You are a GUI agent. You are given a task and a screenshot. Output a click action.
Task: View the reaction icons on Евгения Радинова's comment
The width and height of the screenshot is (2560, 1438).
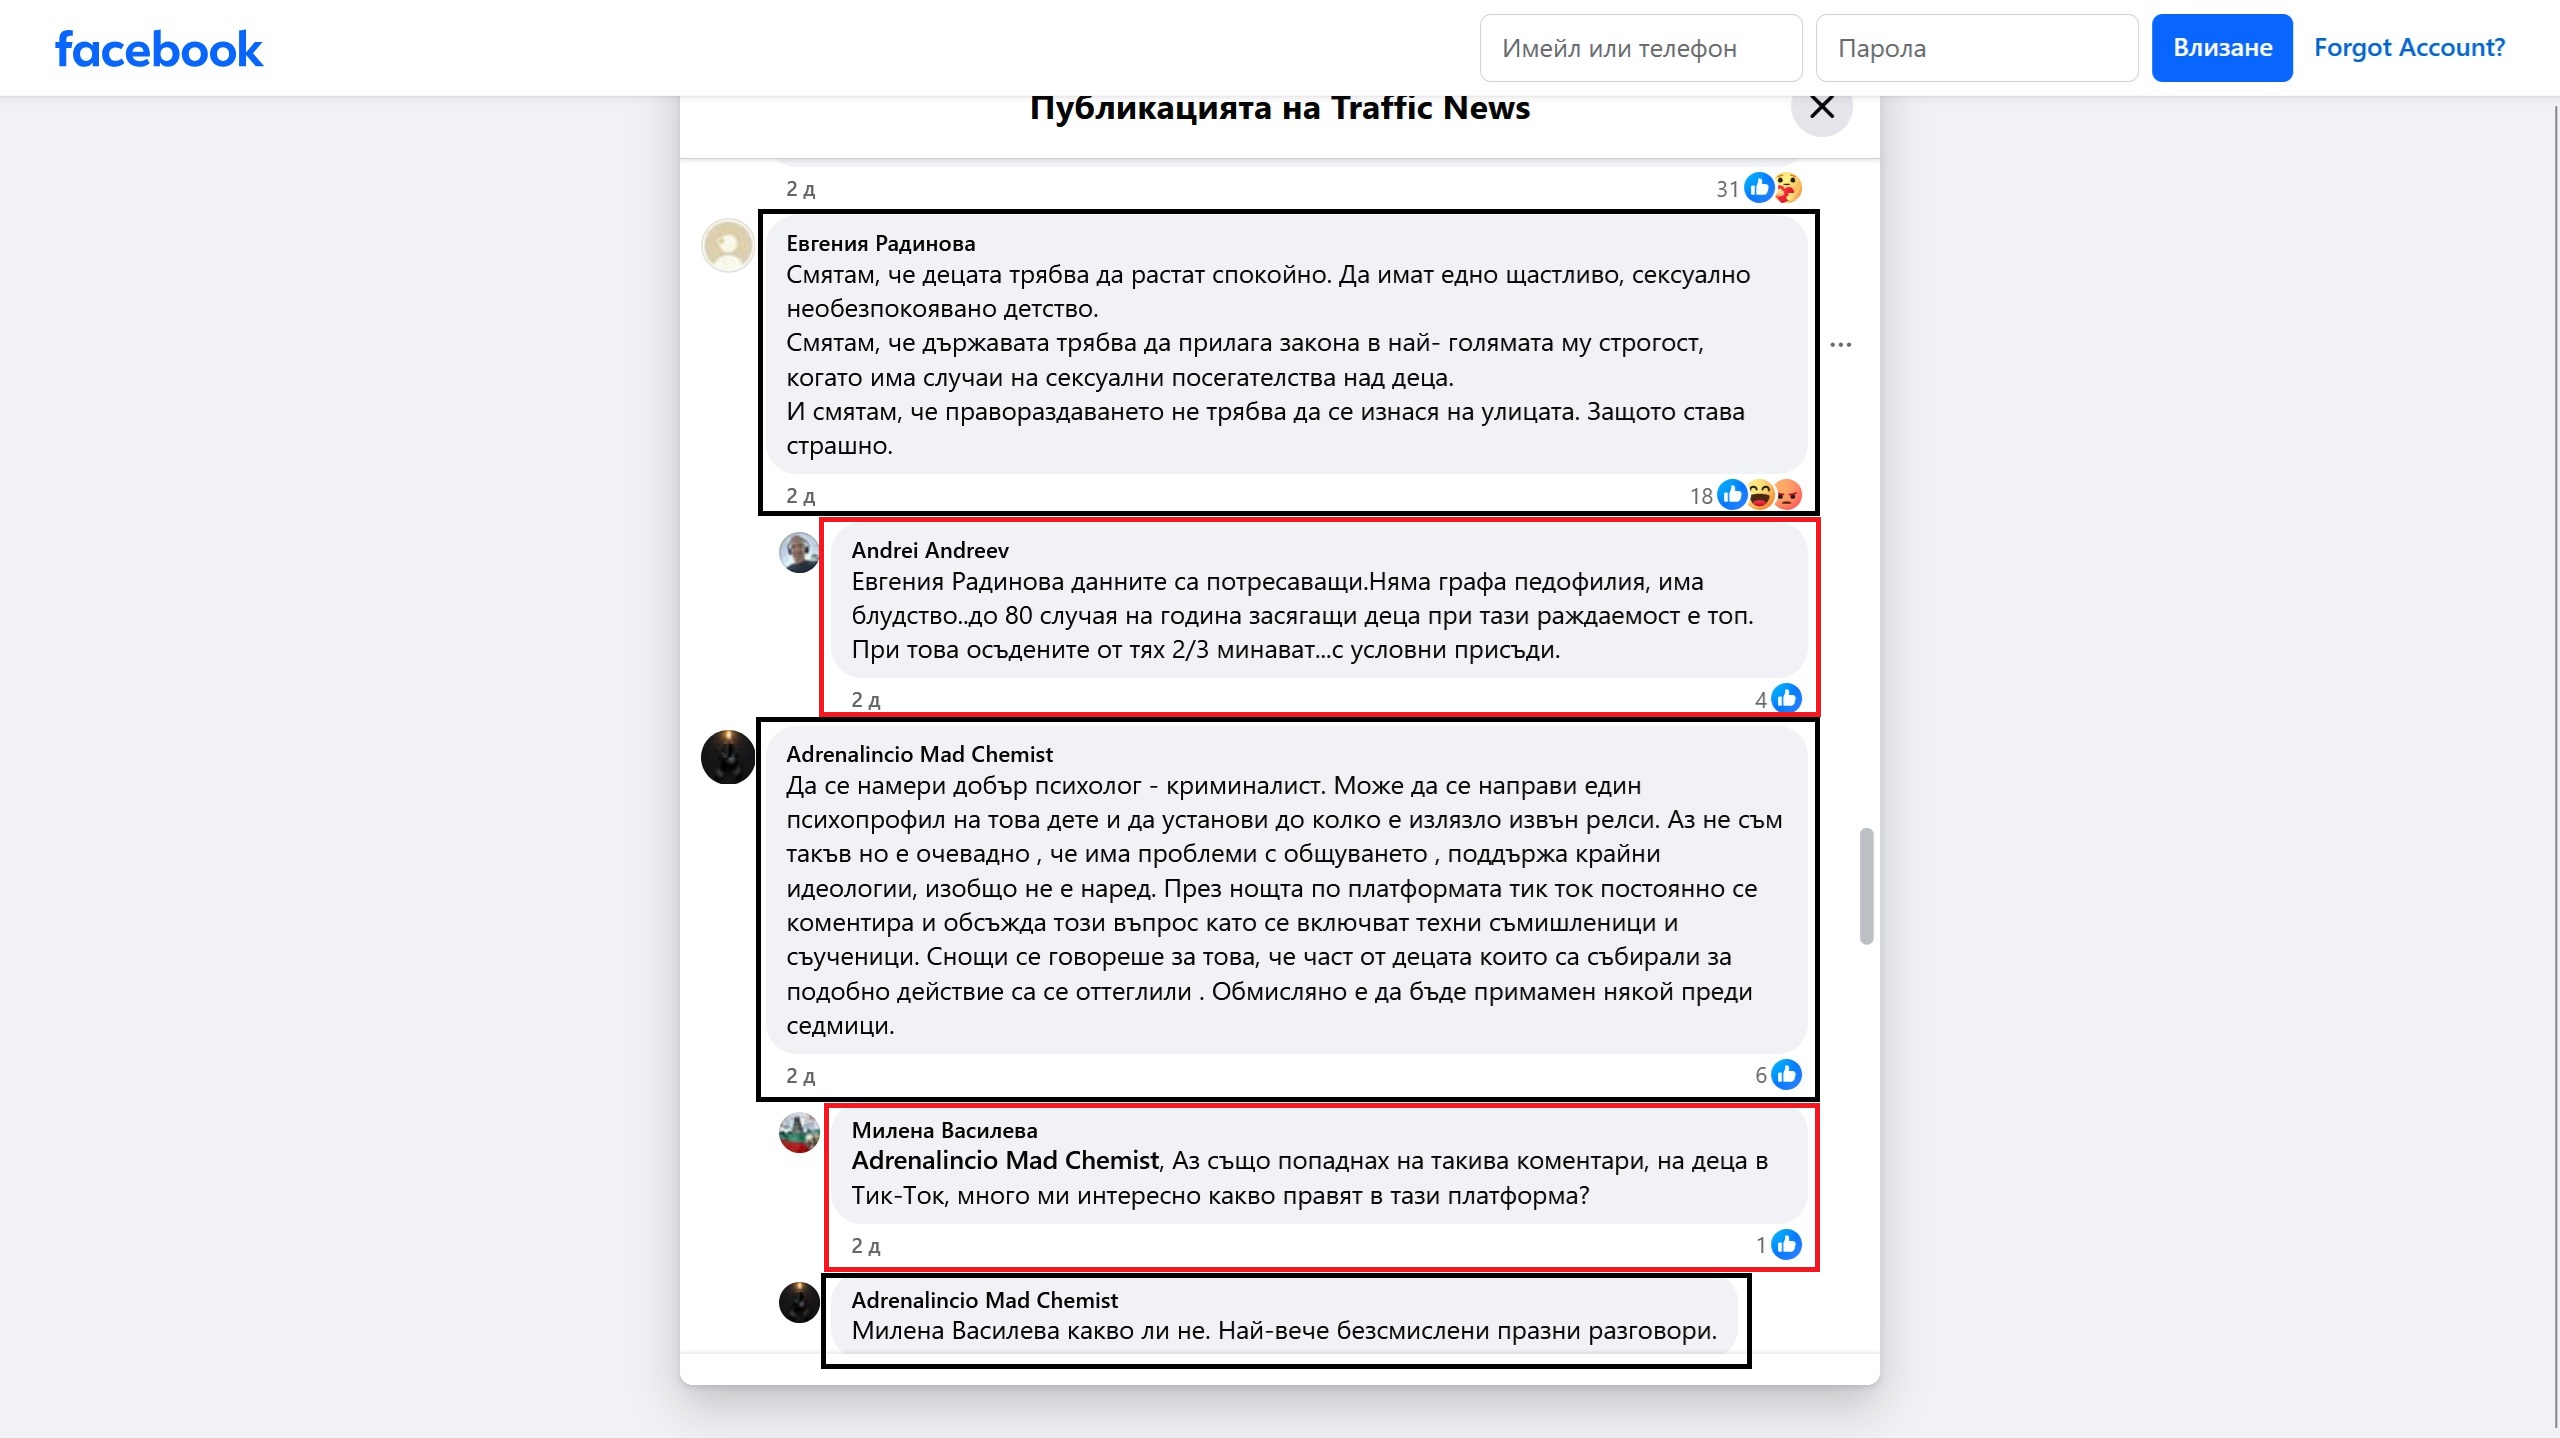pos(1760,494)
